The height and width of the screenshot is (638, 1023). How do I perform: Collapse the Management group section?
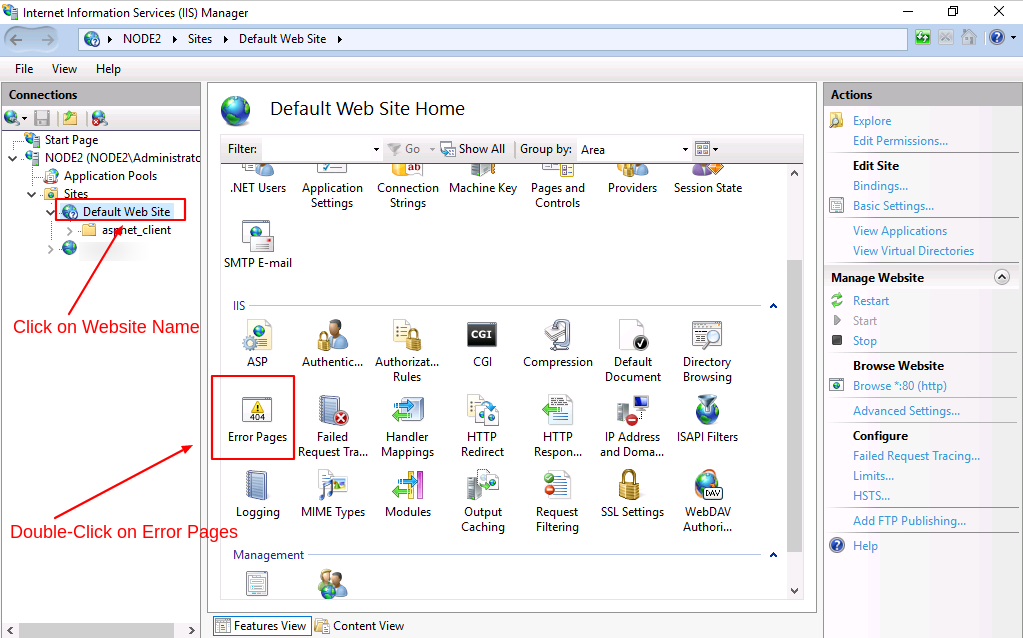tap(773, 554)
